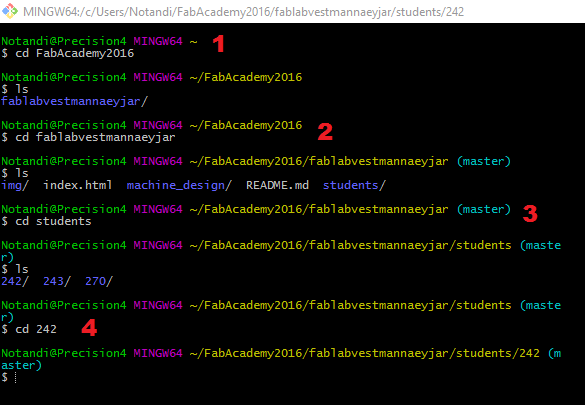
Task: Click the 'cd students' command text
Action: pos(53,221)
